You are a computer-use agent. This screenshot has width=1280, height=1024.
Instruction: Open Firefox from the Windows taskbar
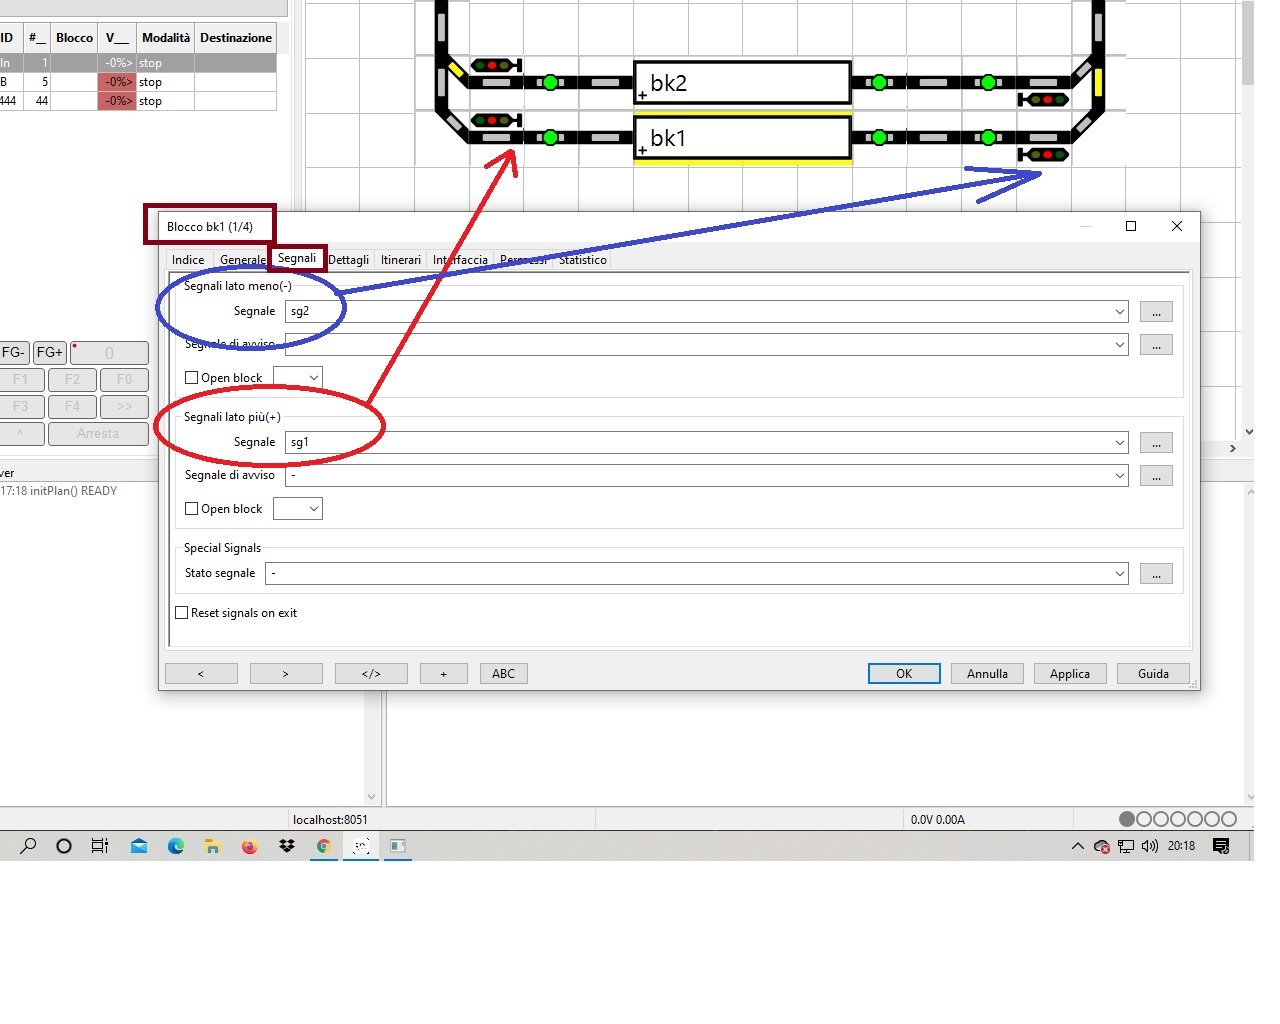tap(250, 846)
